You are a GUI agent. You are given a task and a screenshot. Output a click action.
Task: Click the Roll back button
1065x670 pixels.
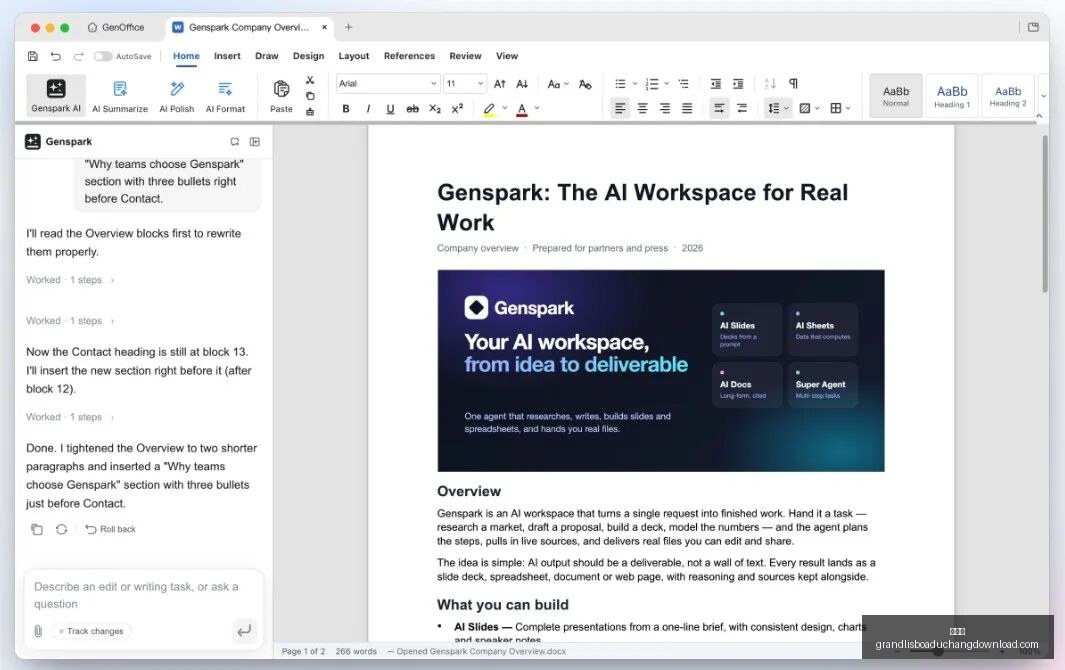coord(110,529)
